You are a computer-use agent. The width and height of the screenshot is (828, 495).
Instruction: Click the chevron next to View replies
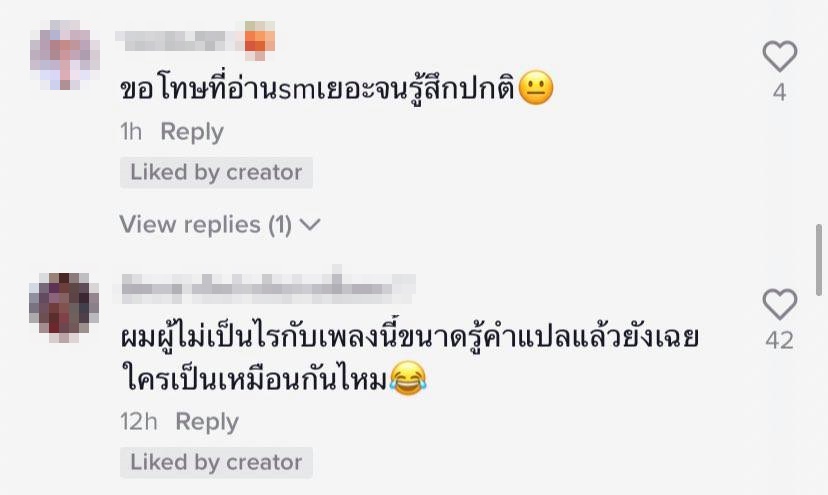[x=310, y=225]
